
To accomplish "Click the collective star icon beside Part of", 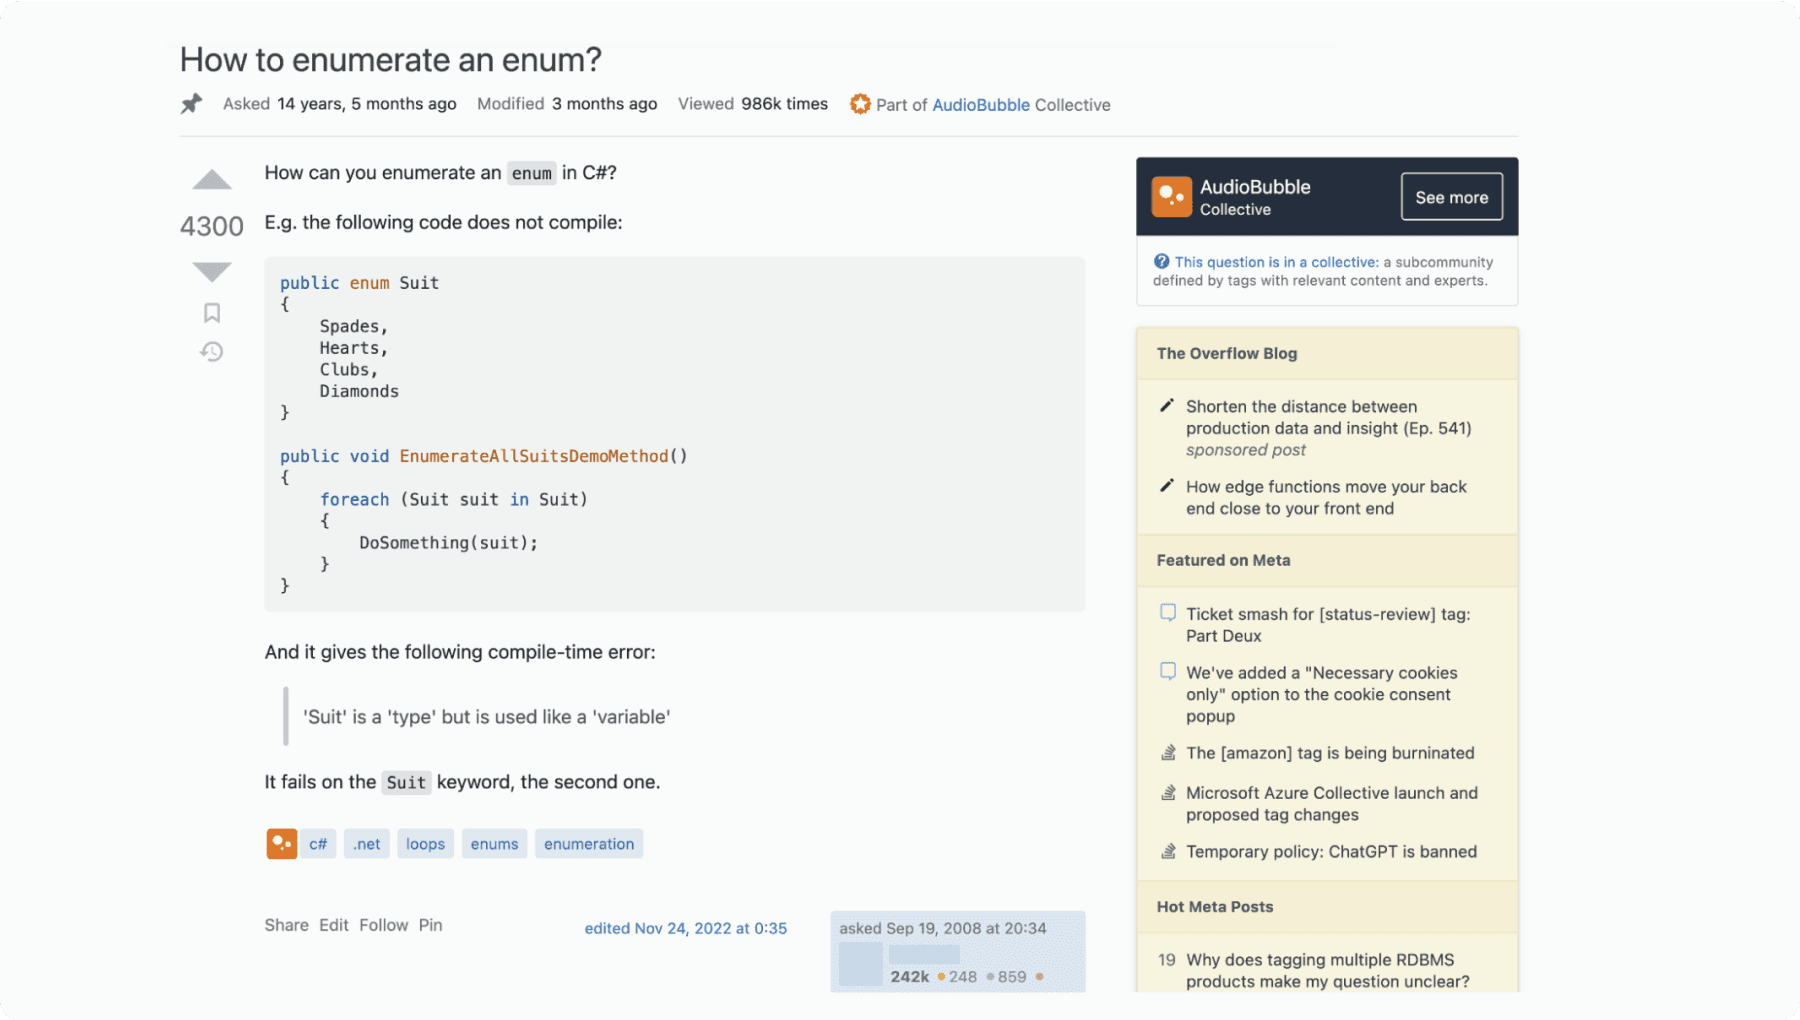I will tap(860, 104).
